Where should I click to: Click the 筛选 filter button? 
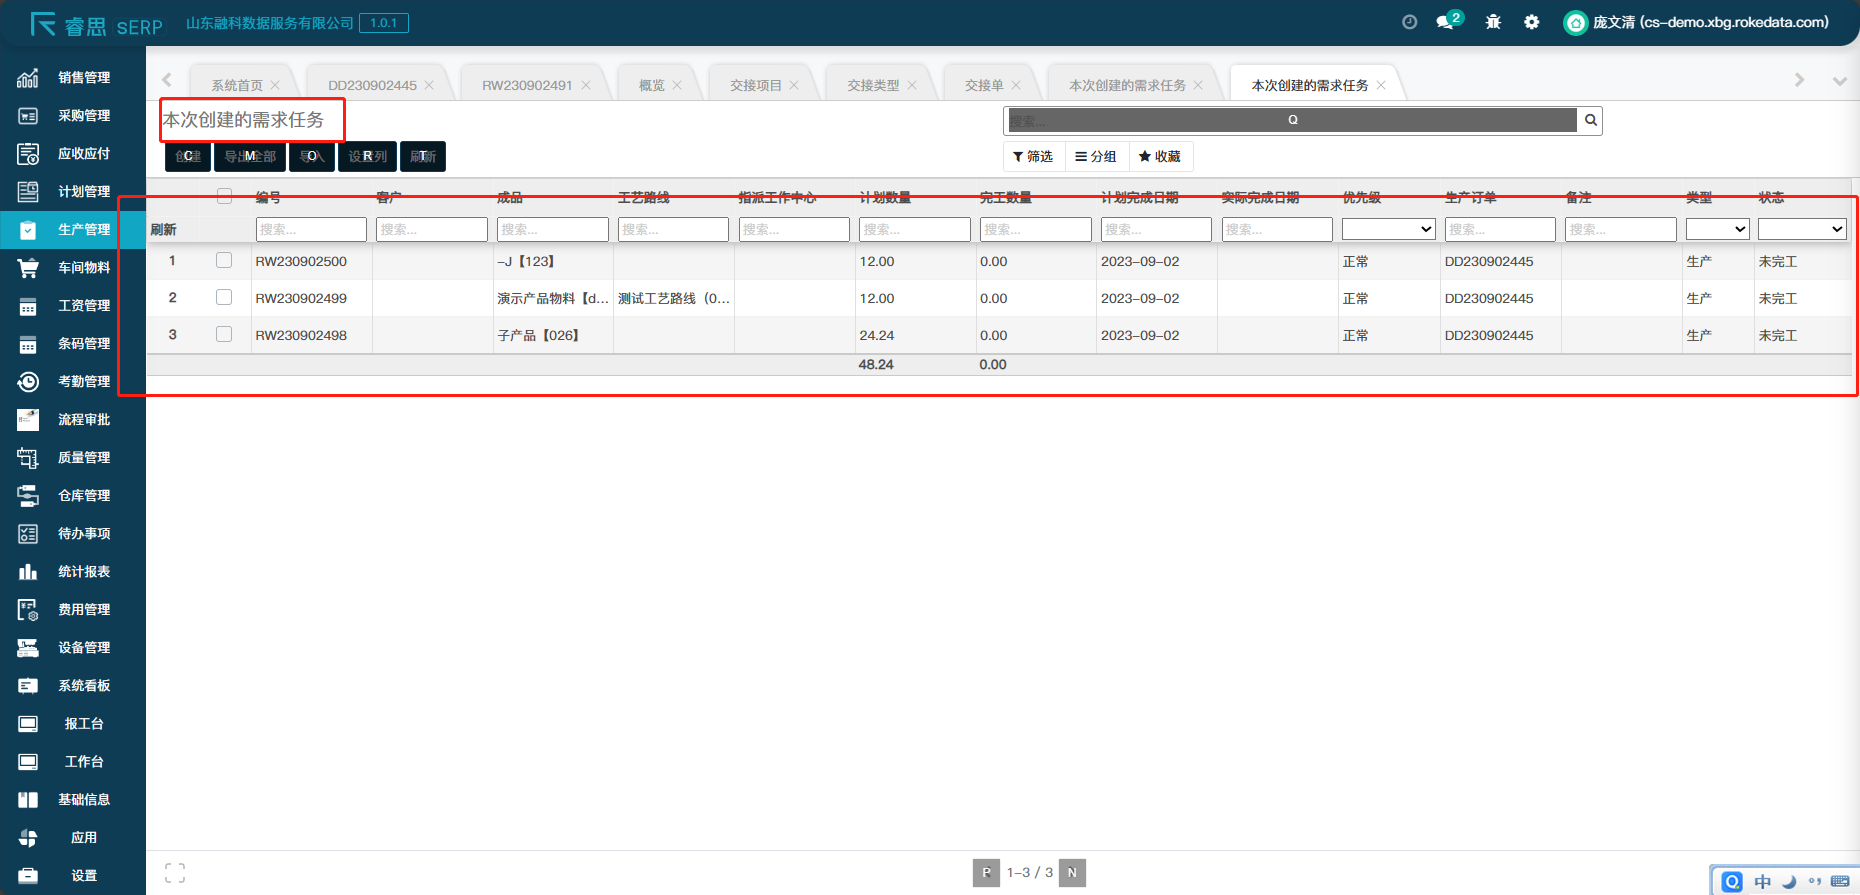1033,156
